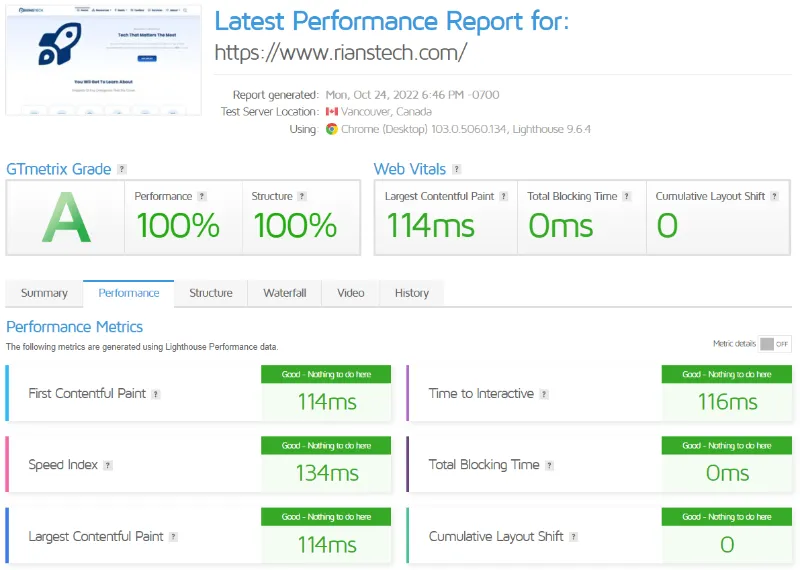Image resolution: width=800 pixels, height=570 pixels.
Task: Open the Summary tab
Action: [x=44, y=293]
